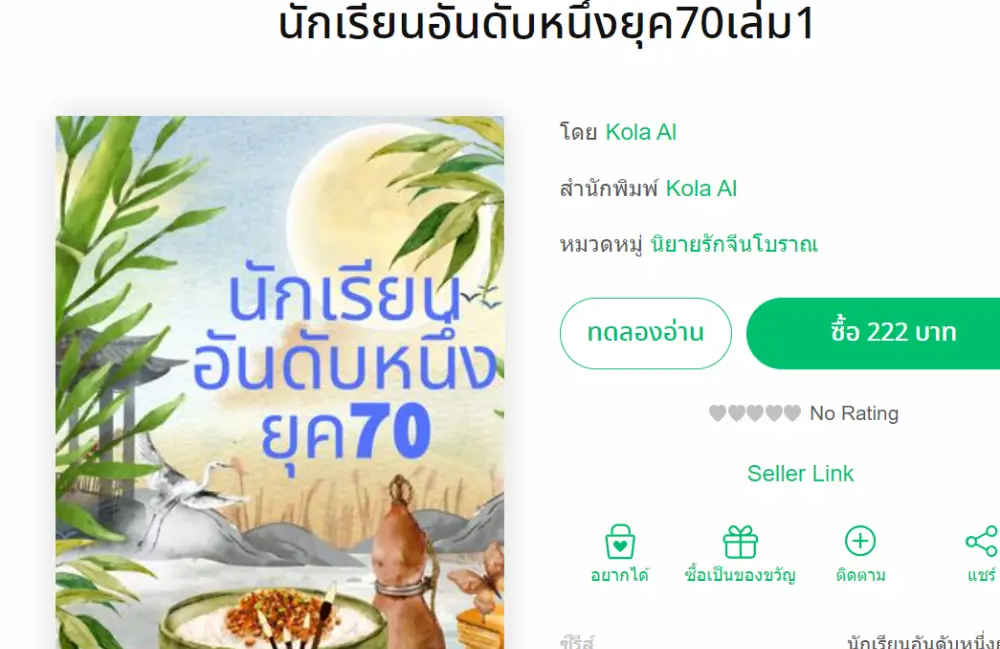This screenshot has height=649, width=1000.
Task: Select the third heart in rating
Action: (755, 413)
